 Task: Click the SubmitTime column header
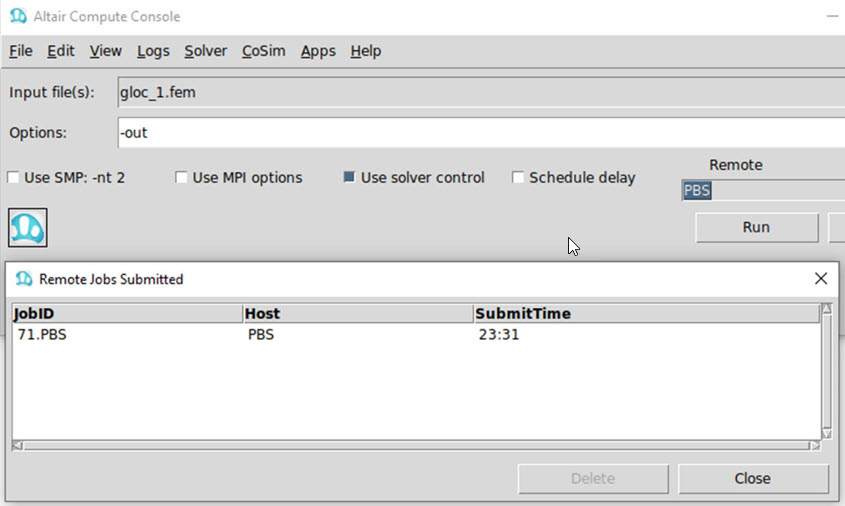pyautogui.click(x=647, y=314)
